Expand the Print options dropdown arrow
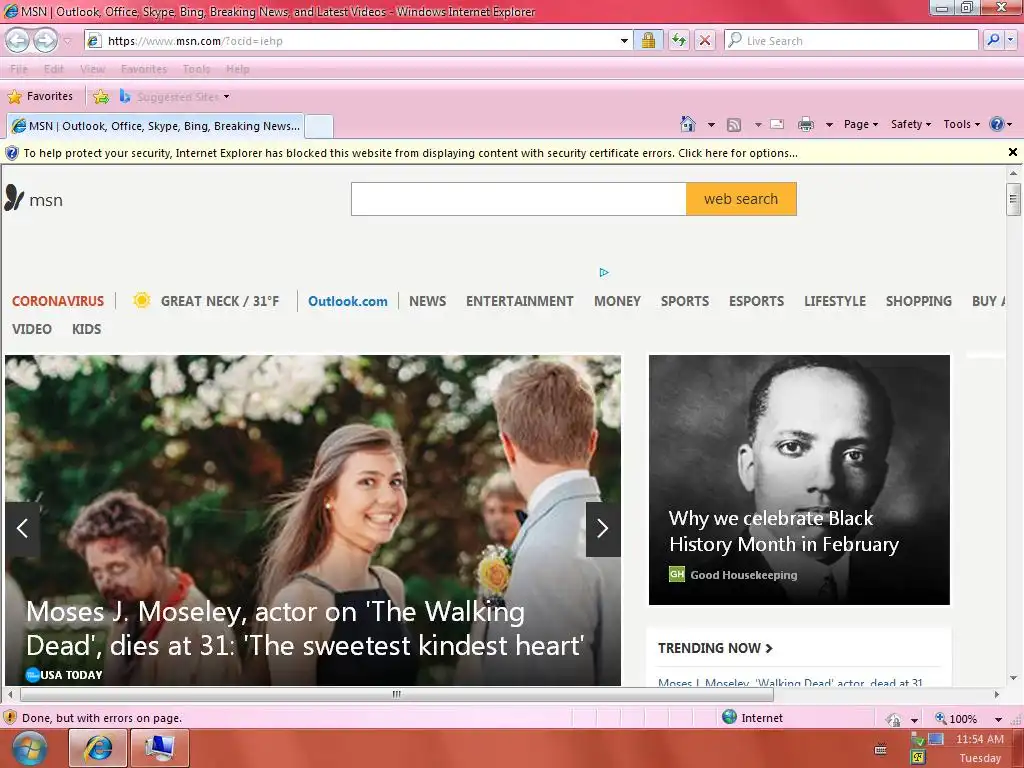The image size is (1024, 768). (x=829, y=124)
